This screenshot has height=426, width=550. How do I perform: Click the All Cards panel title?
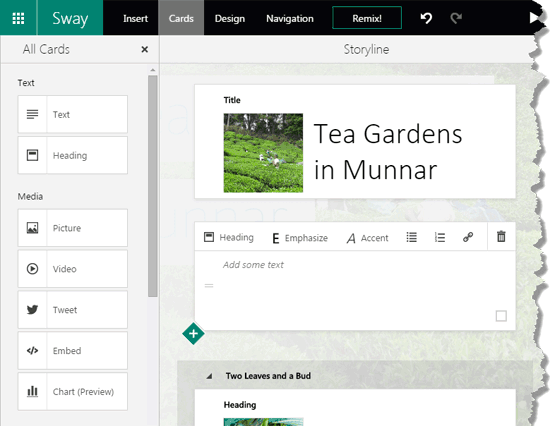(46, 49)
